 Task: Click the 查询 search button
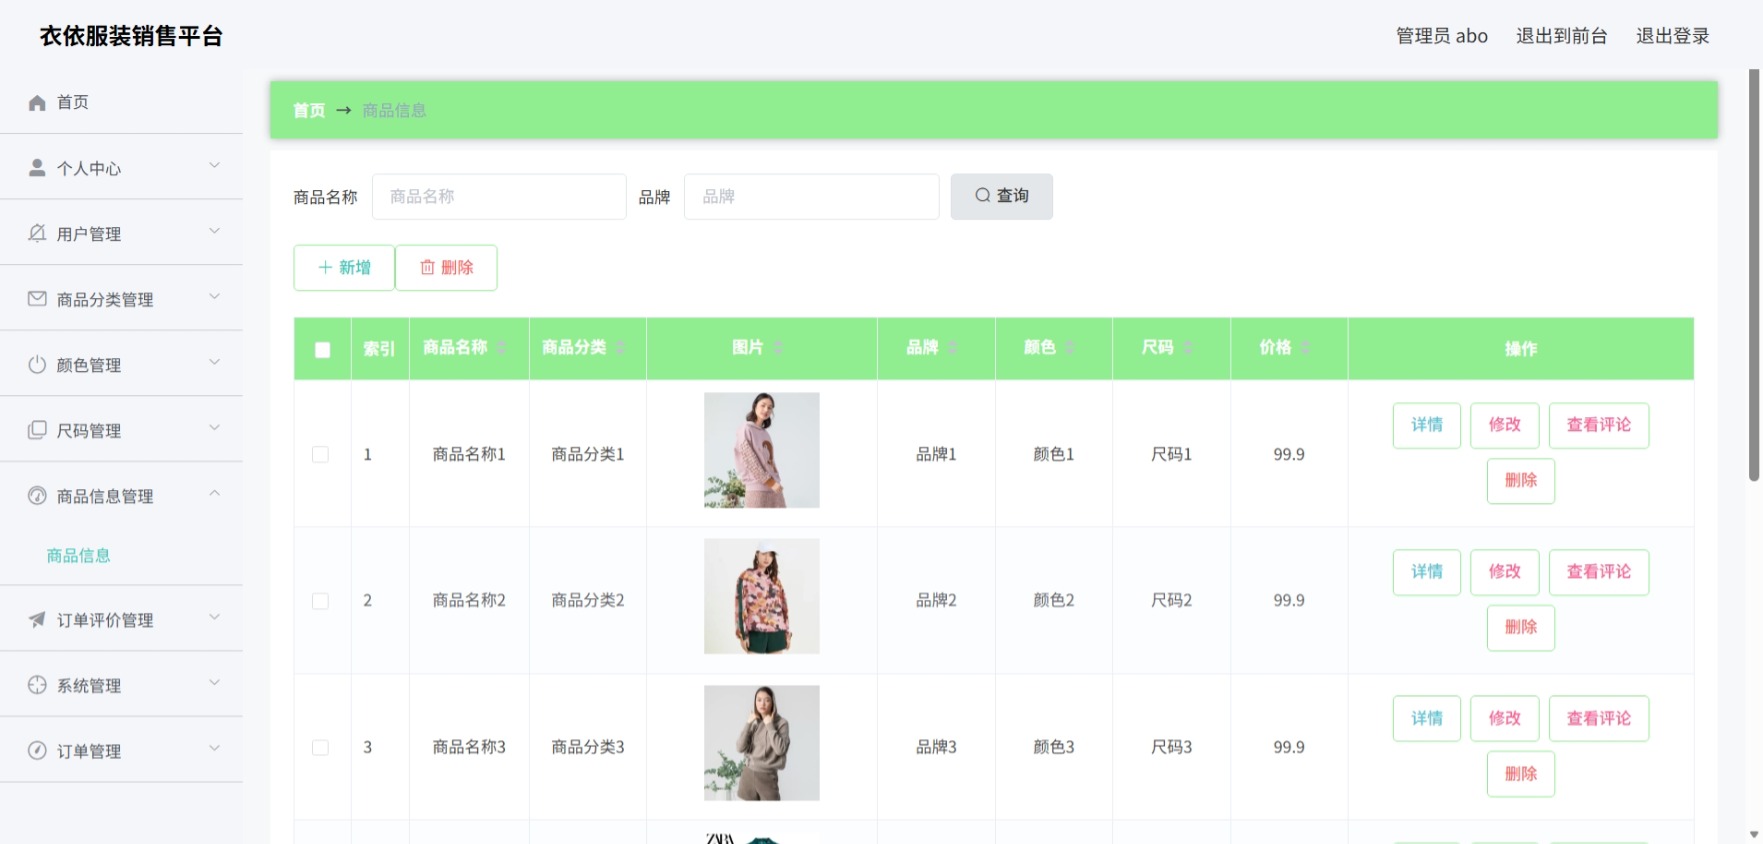[x=1001, y=196]
